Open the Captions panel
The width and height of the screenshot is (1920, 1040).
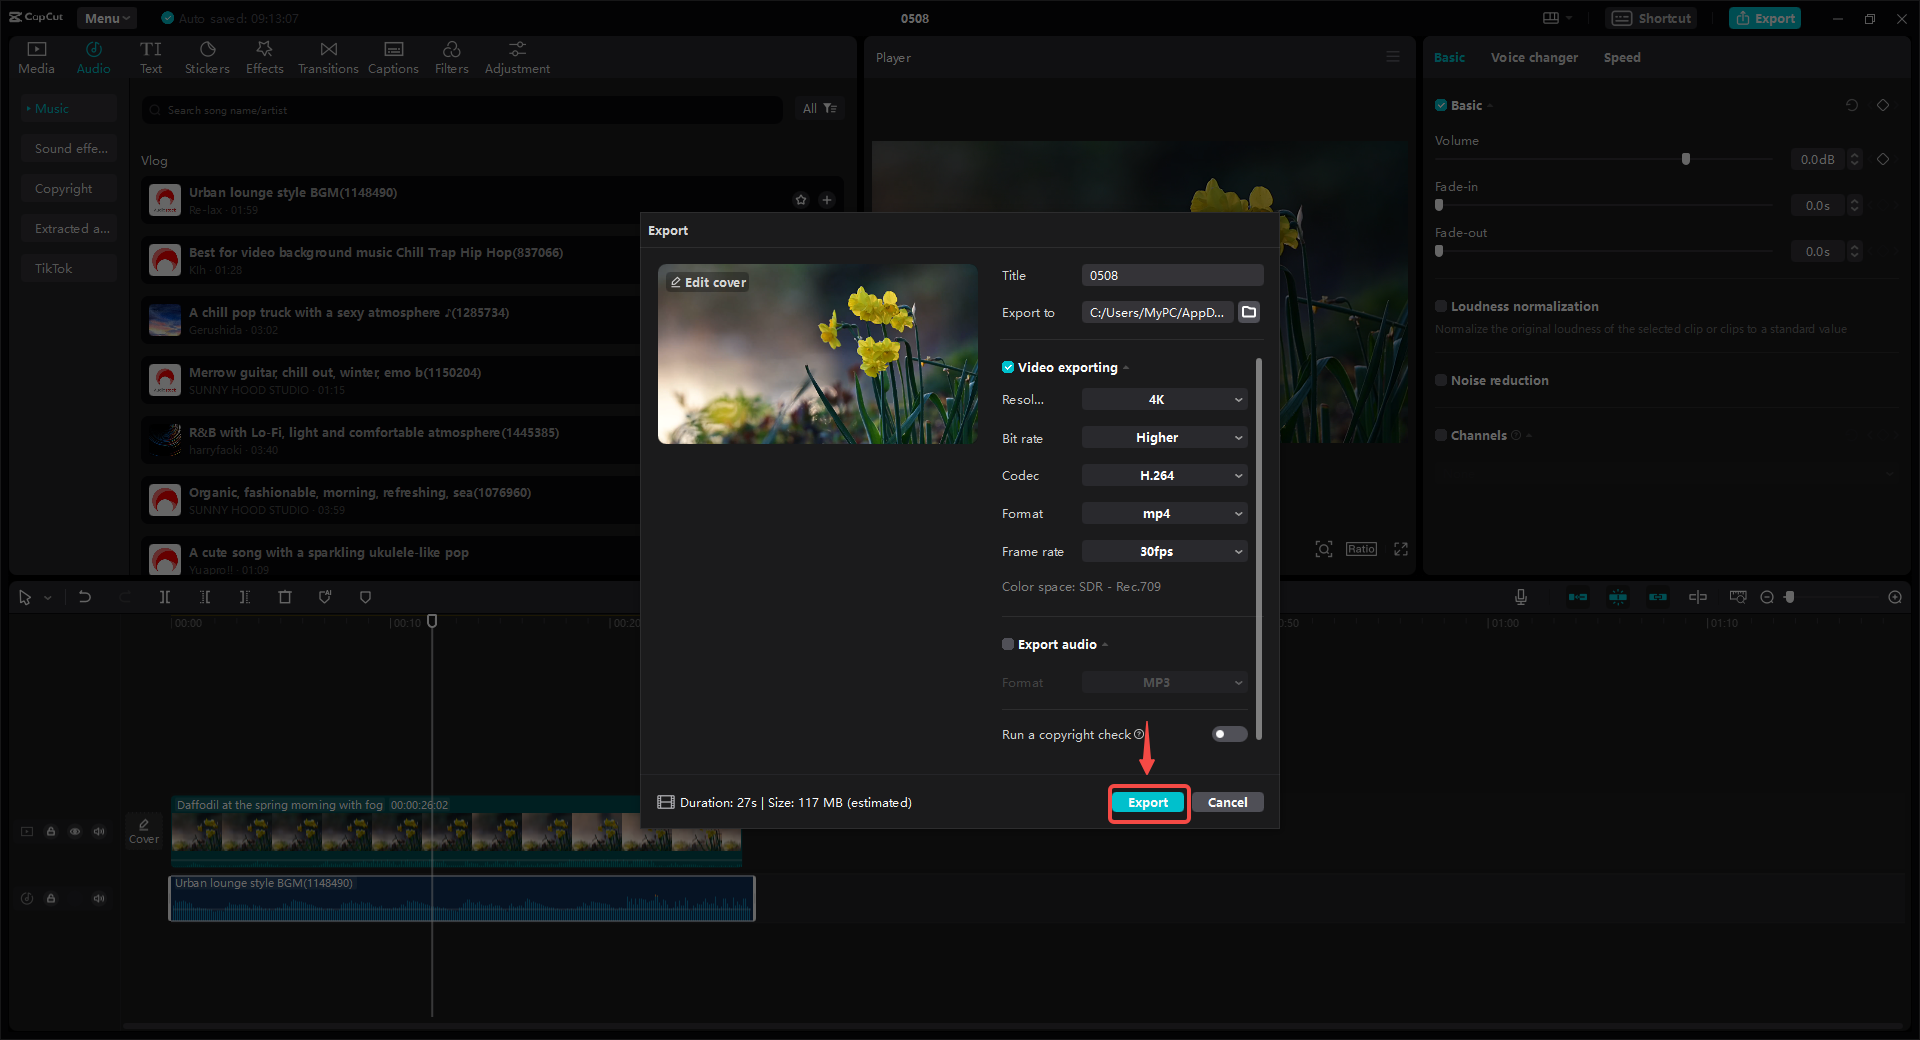click(393, 56)
